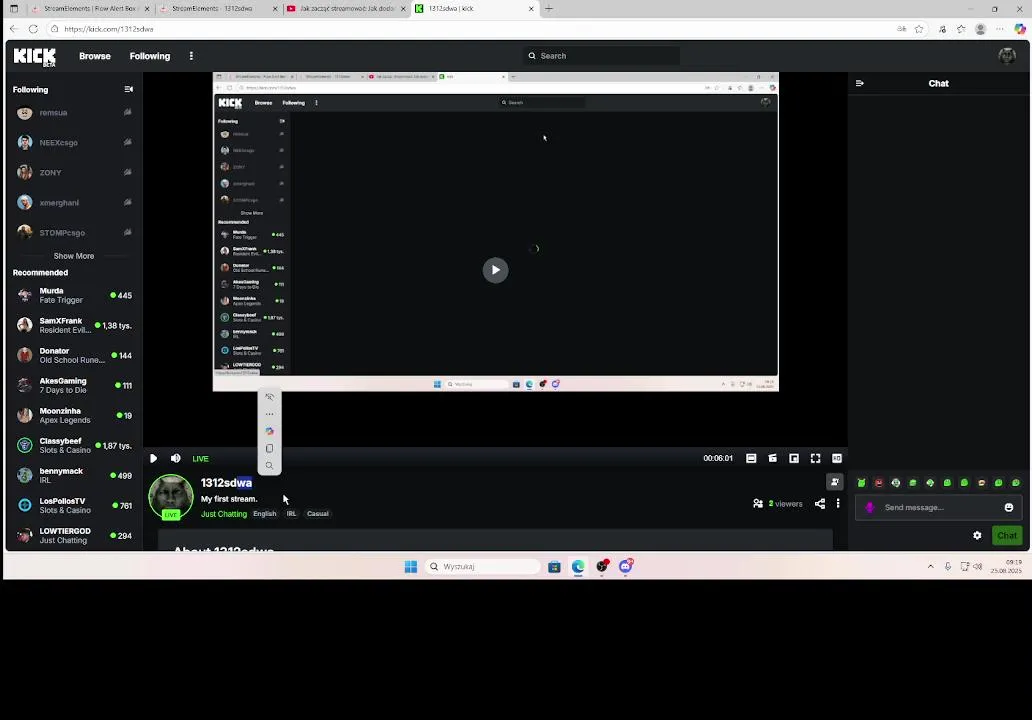This screenshot has height=720, width=1032.
Task: Add the page to browser favorites
Action: [919, 29]
